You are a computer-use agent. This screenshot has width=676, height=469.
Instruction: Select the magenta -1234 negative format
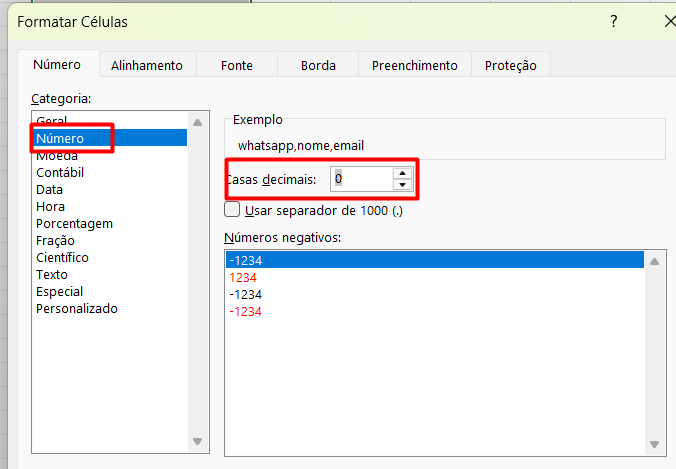(245, 312)
